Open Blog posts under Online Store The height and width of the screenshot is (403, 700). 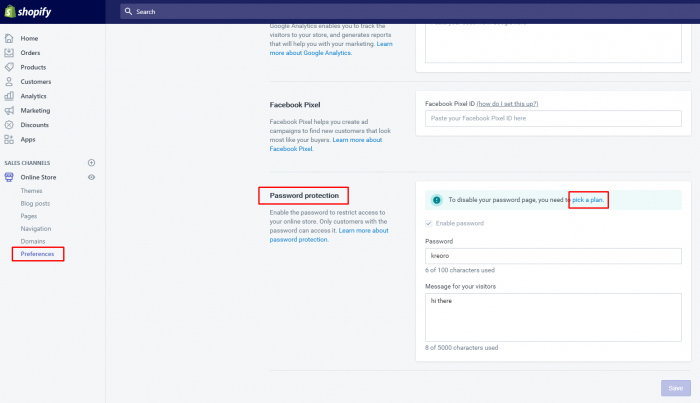point(35,204)
